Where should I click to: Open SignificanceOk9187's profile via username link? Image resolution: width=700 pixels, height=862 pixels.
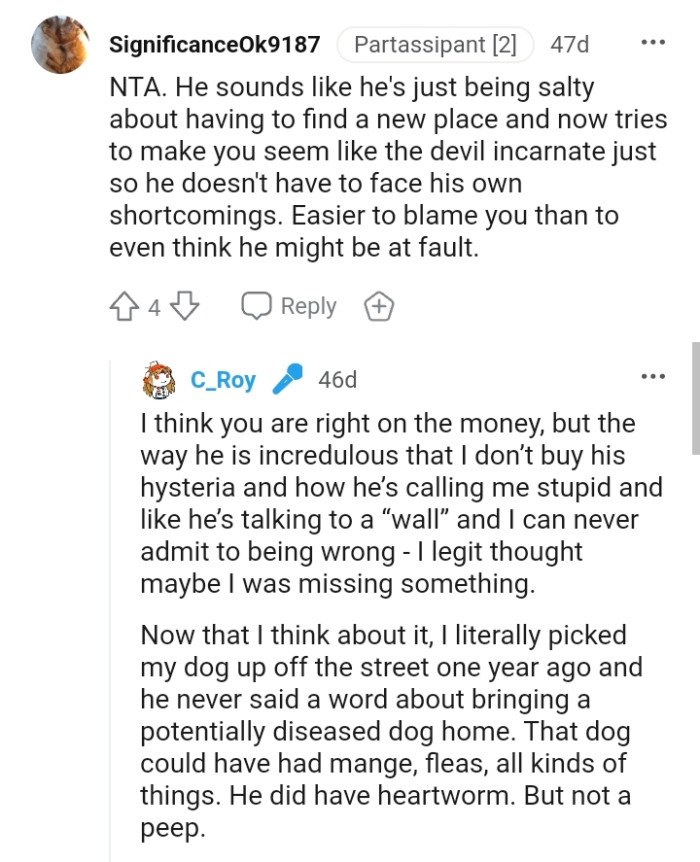point(215,44)
